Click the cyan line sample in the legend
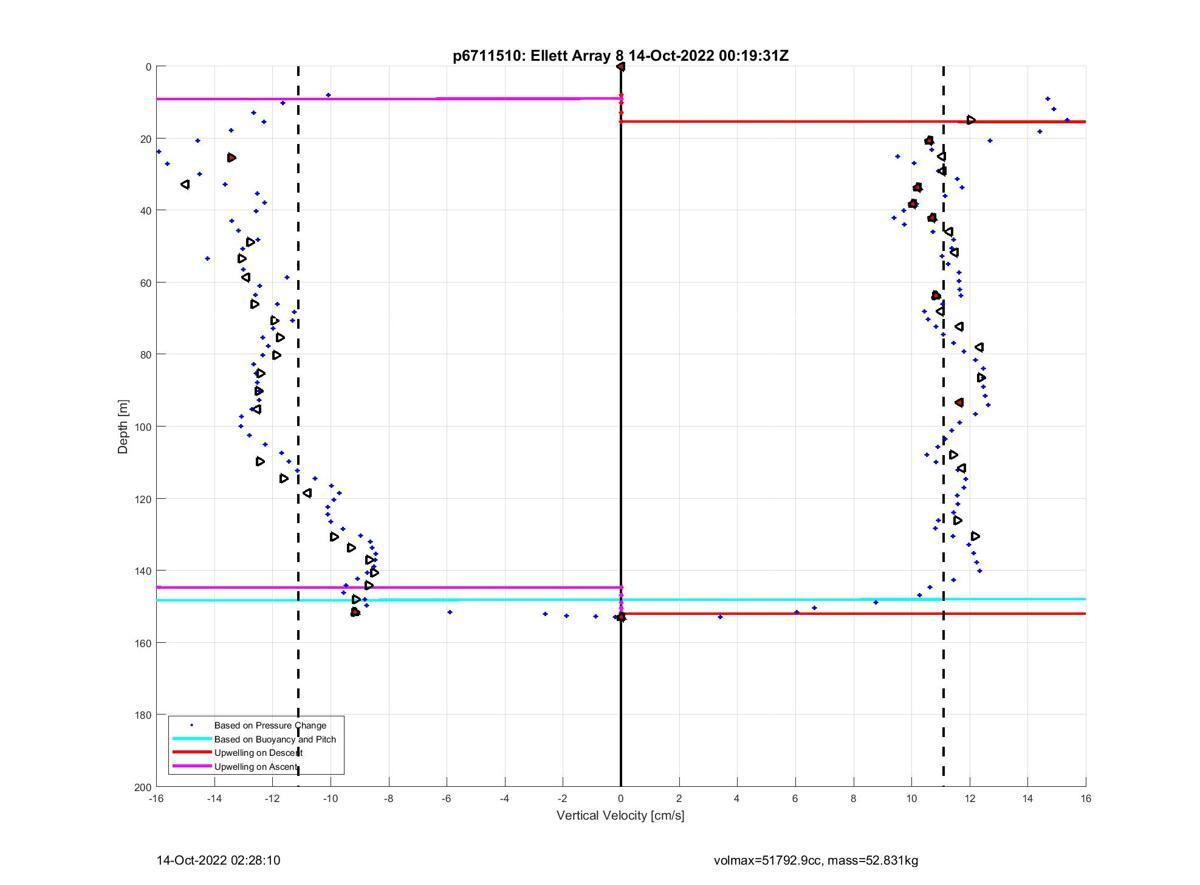 click(191, 739)
